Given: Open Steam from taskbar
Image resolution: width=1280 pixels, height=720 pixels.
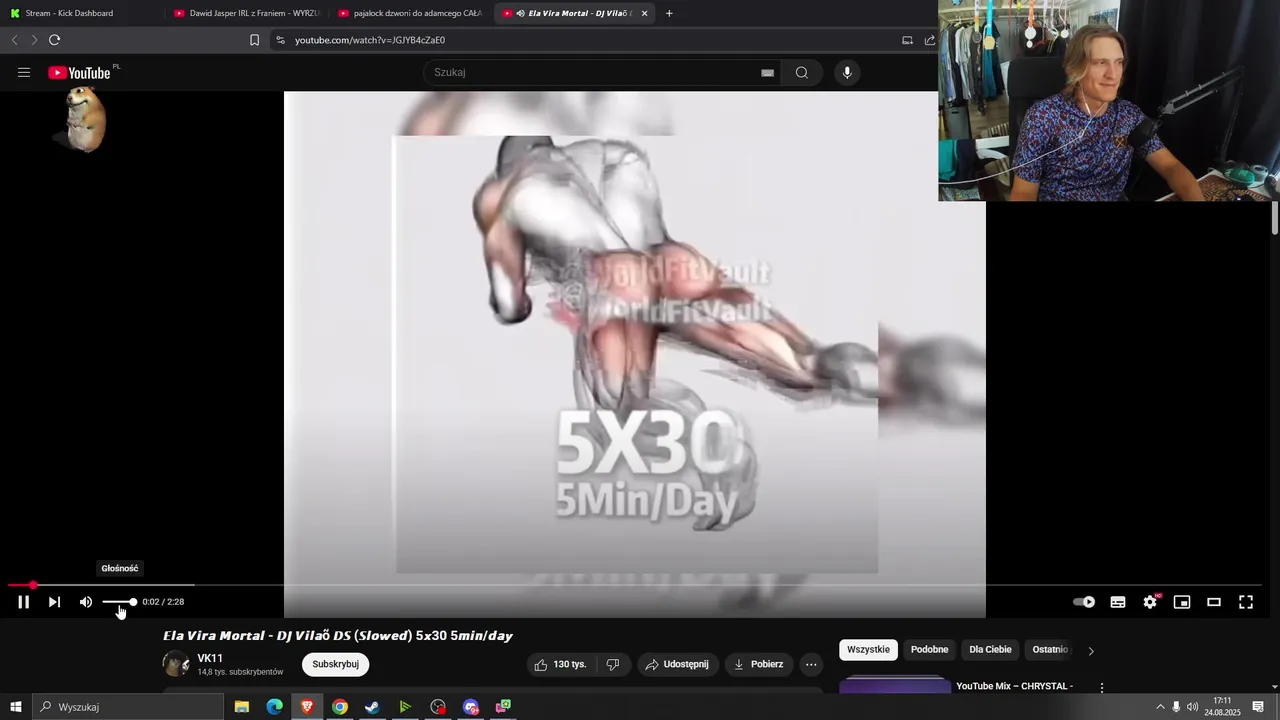Looking at the screenshot, I should tap(372, 707).
